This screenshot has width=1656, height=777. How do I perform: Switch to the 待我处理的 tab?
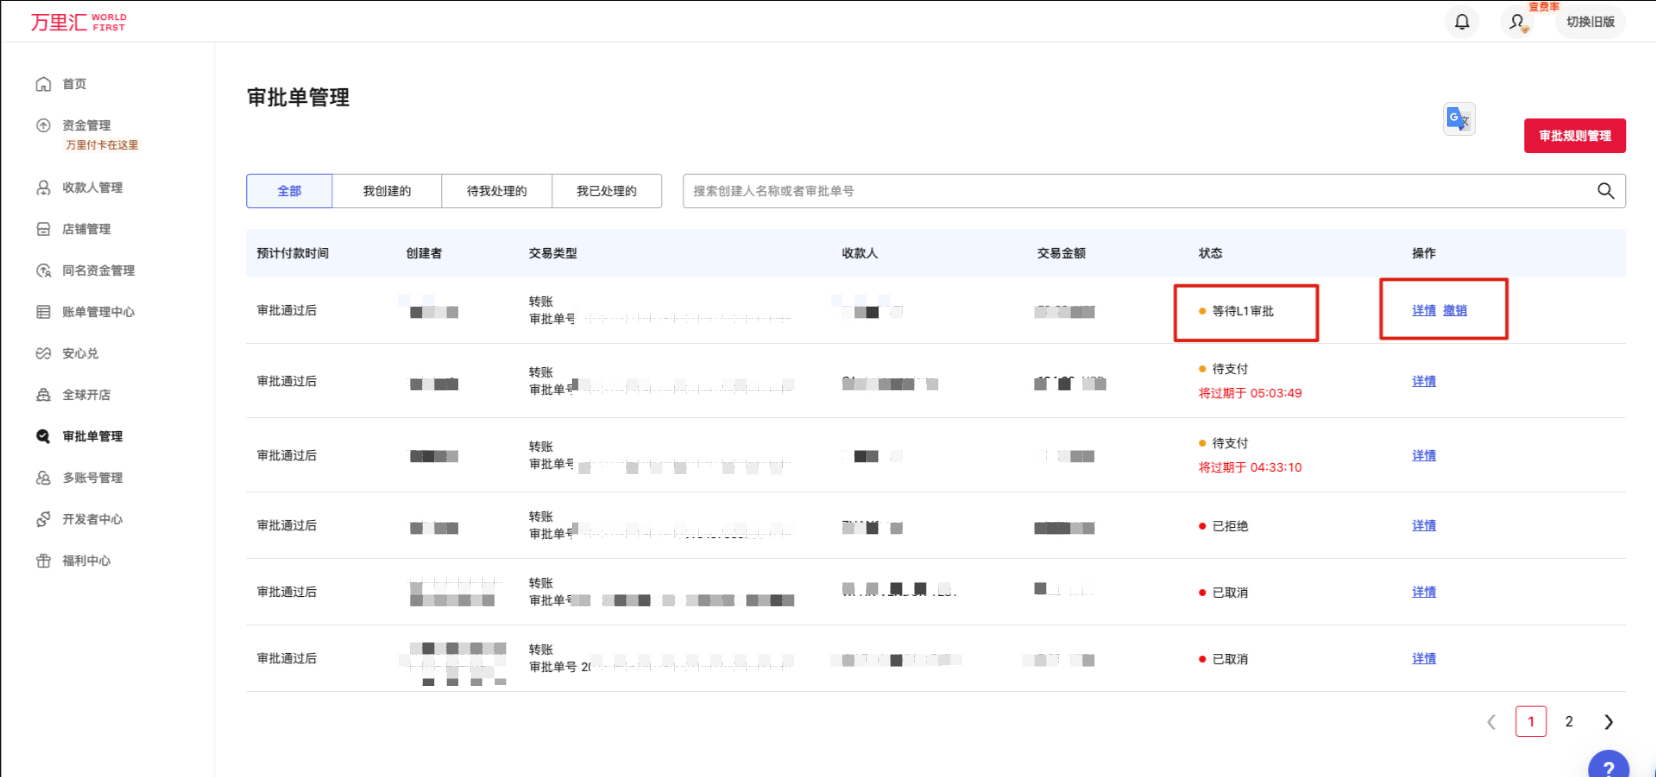coord(496,191)
